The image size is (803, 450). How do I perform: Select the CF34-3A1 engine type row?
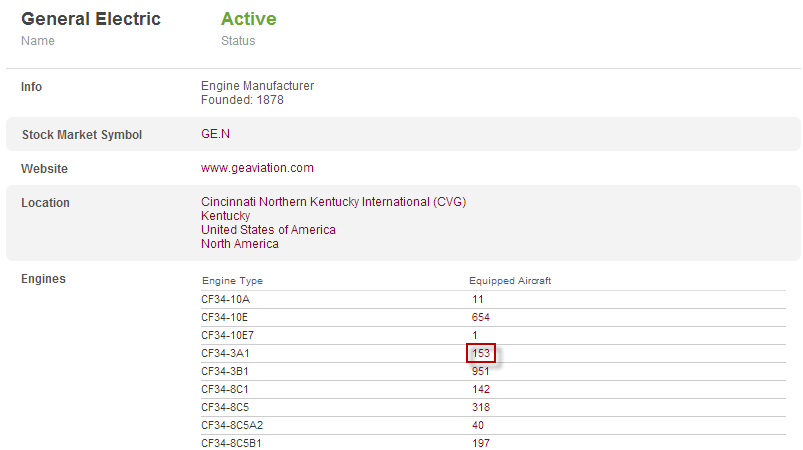point(226,353)
